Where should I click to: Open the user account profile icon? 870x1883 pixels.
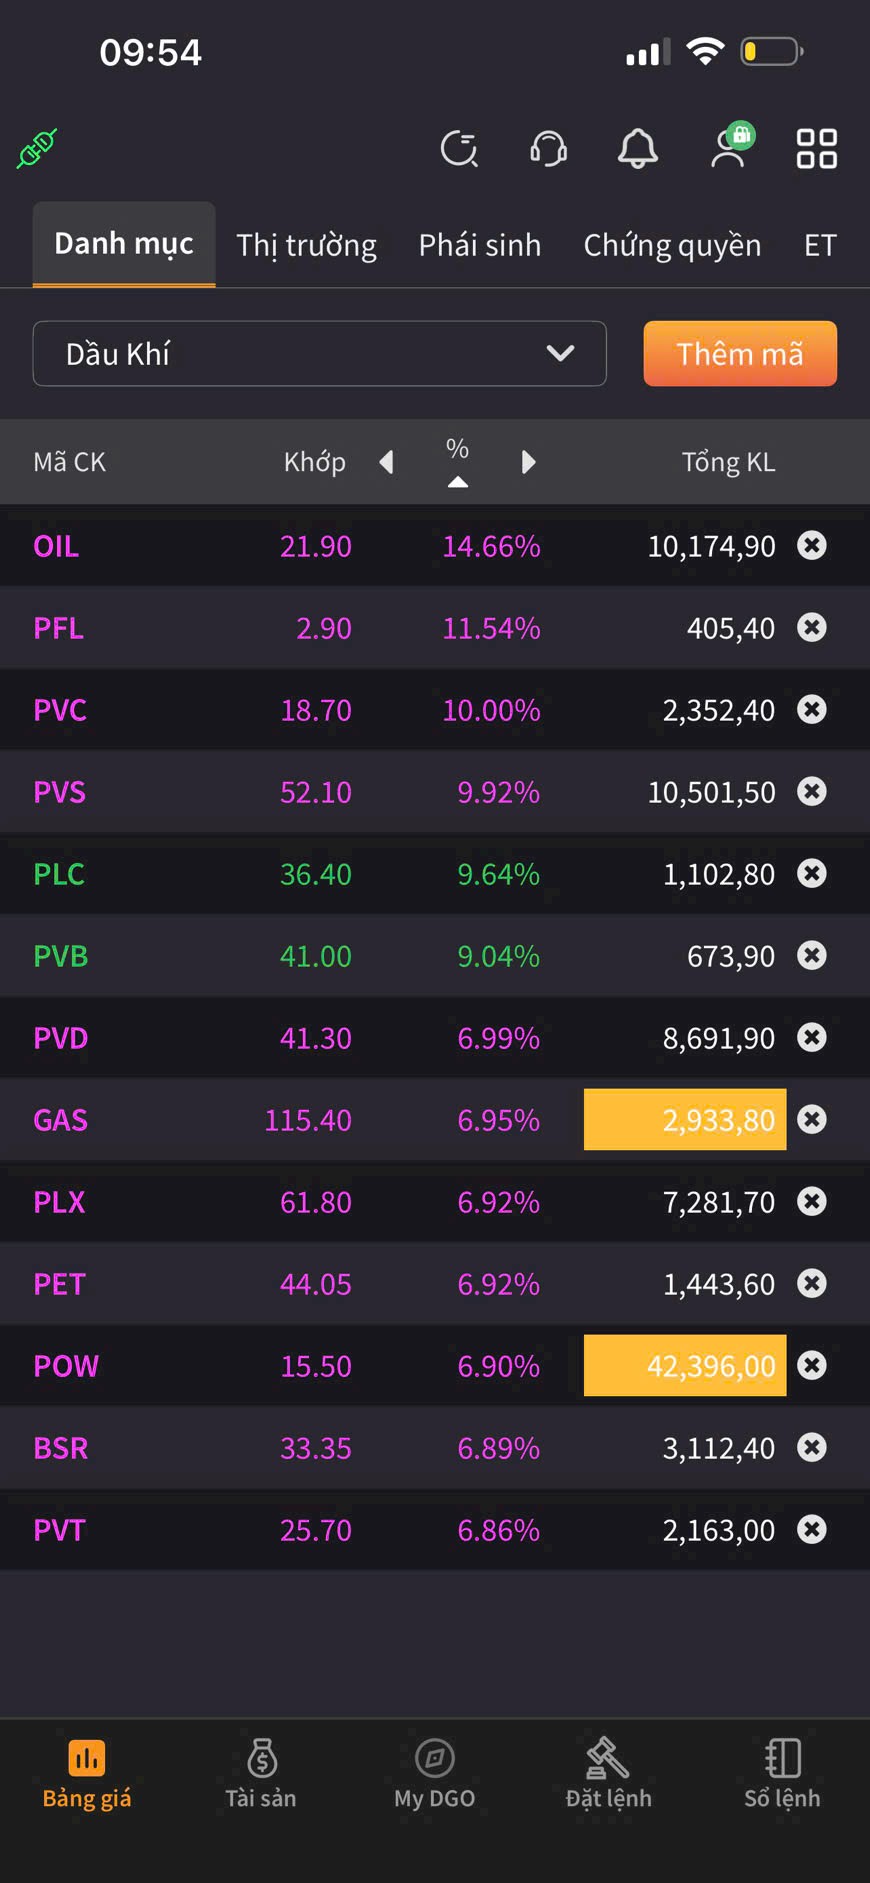click(x=729, y=148)
